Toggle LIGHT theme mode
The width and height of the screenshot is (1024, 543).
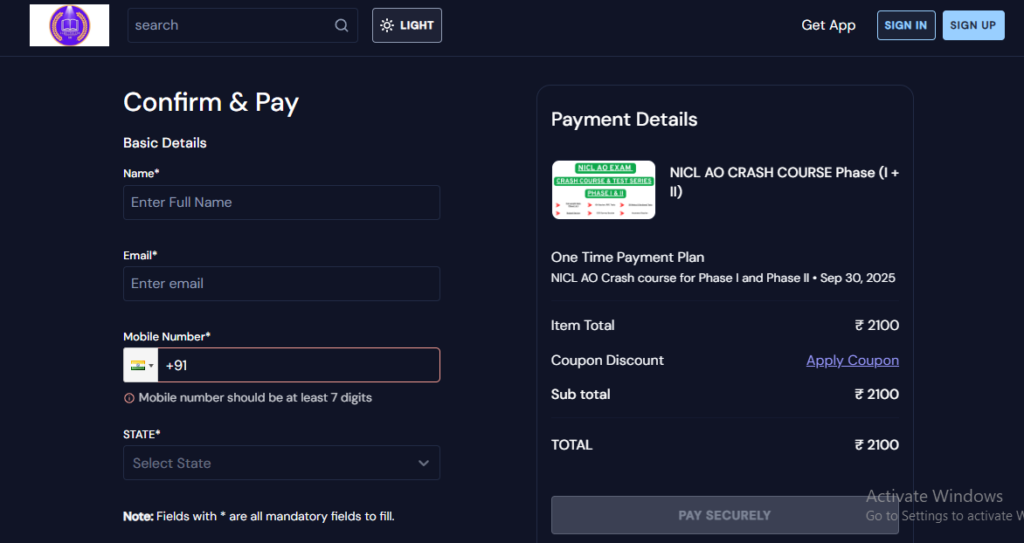tap(407, 25)
